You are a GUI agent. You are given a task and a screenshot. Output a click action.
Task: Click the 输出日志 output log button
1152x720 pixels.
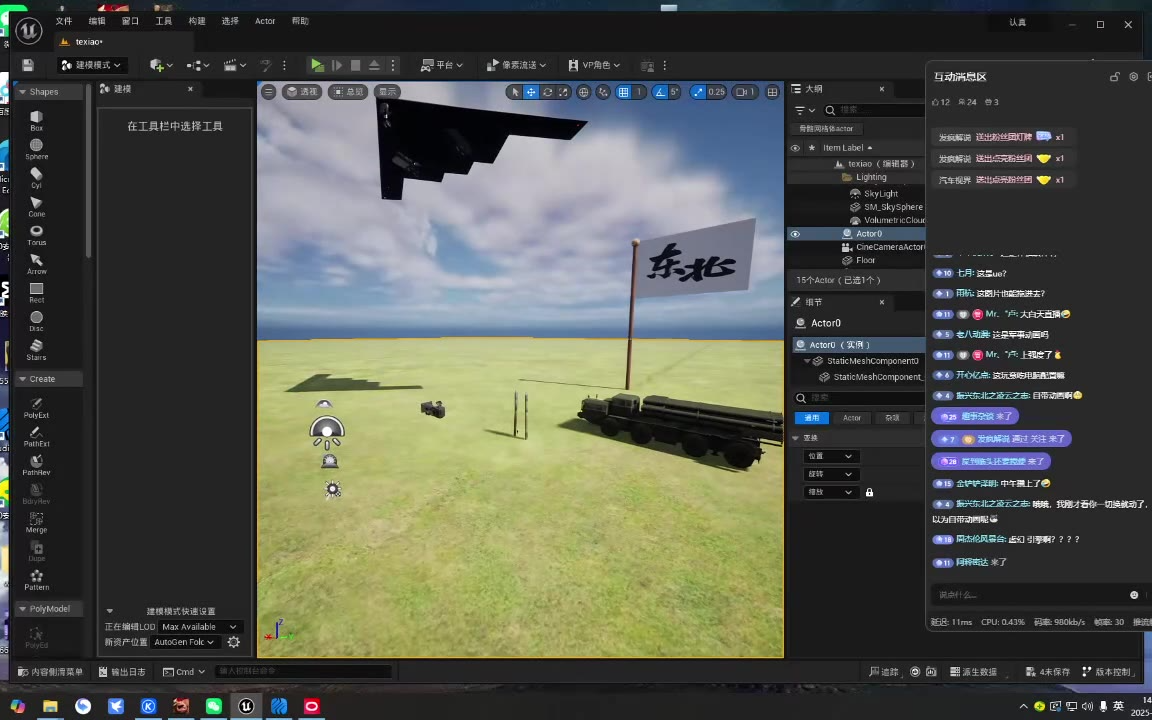(122, 672)
